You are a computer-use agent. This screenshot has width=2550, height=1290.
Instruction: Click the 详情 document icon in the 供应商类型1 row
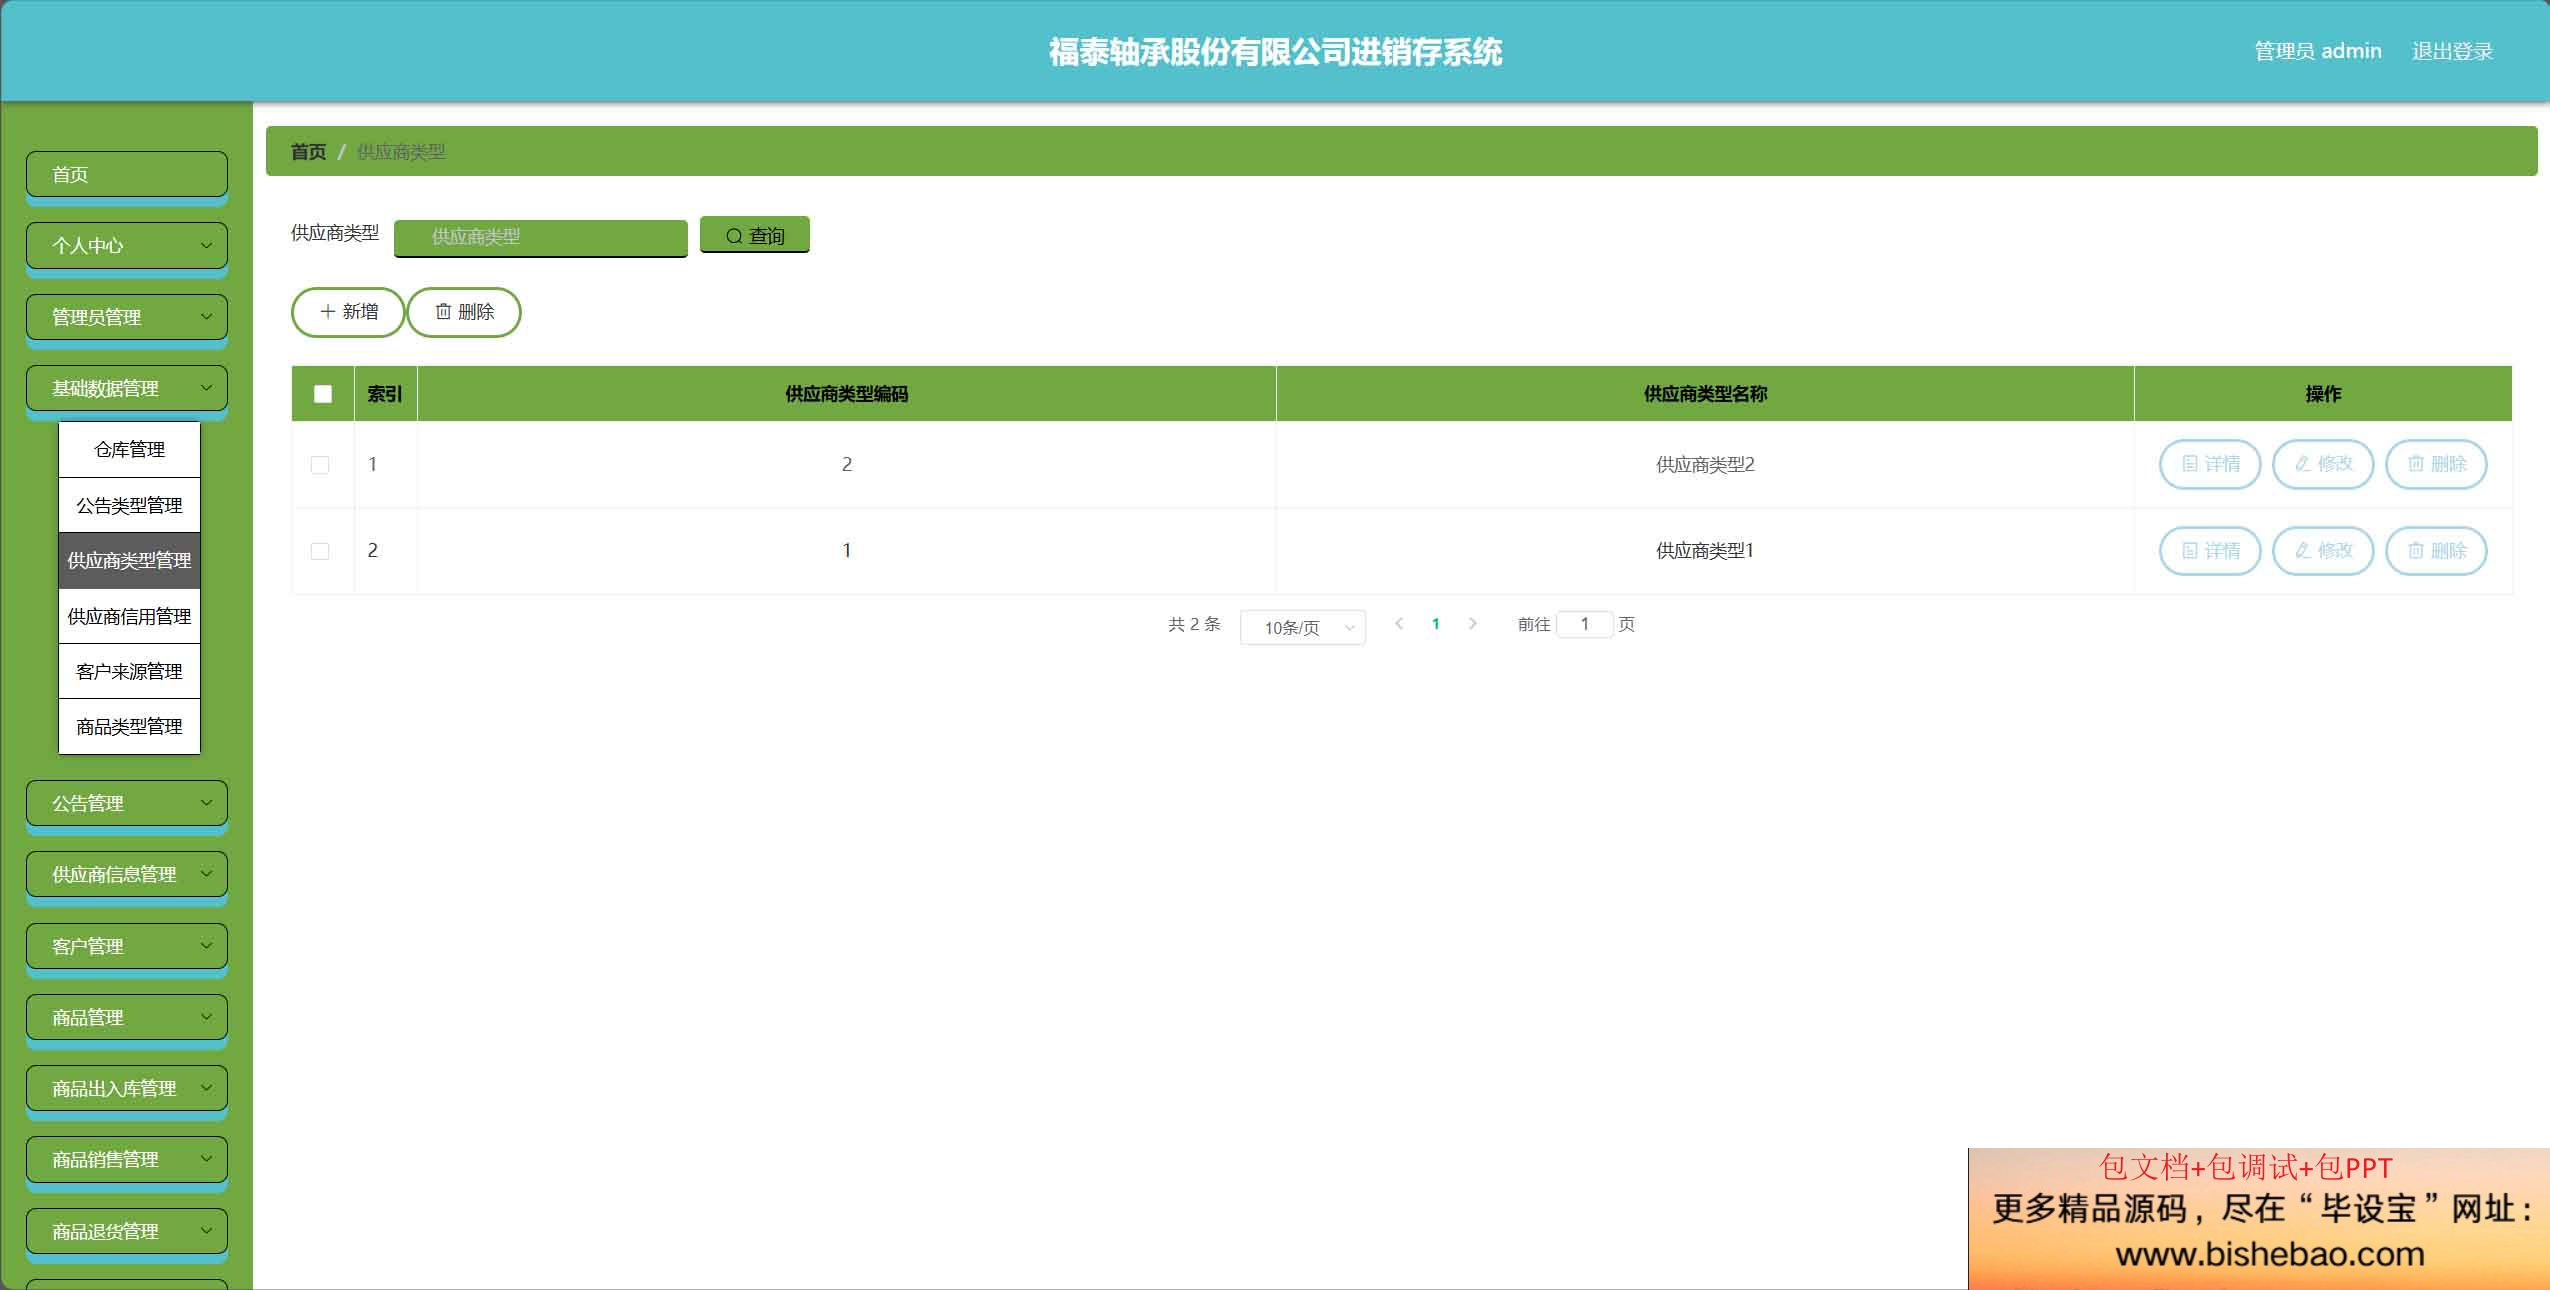(x=2190, y=551)
